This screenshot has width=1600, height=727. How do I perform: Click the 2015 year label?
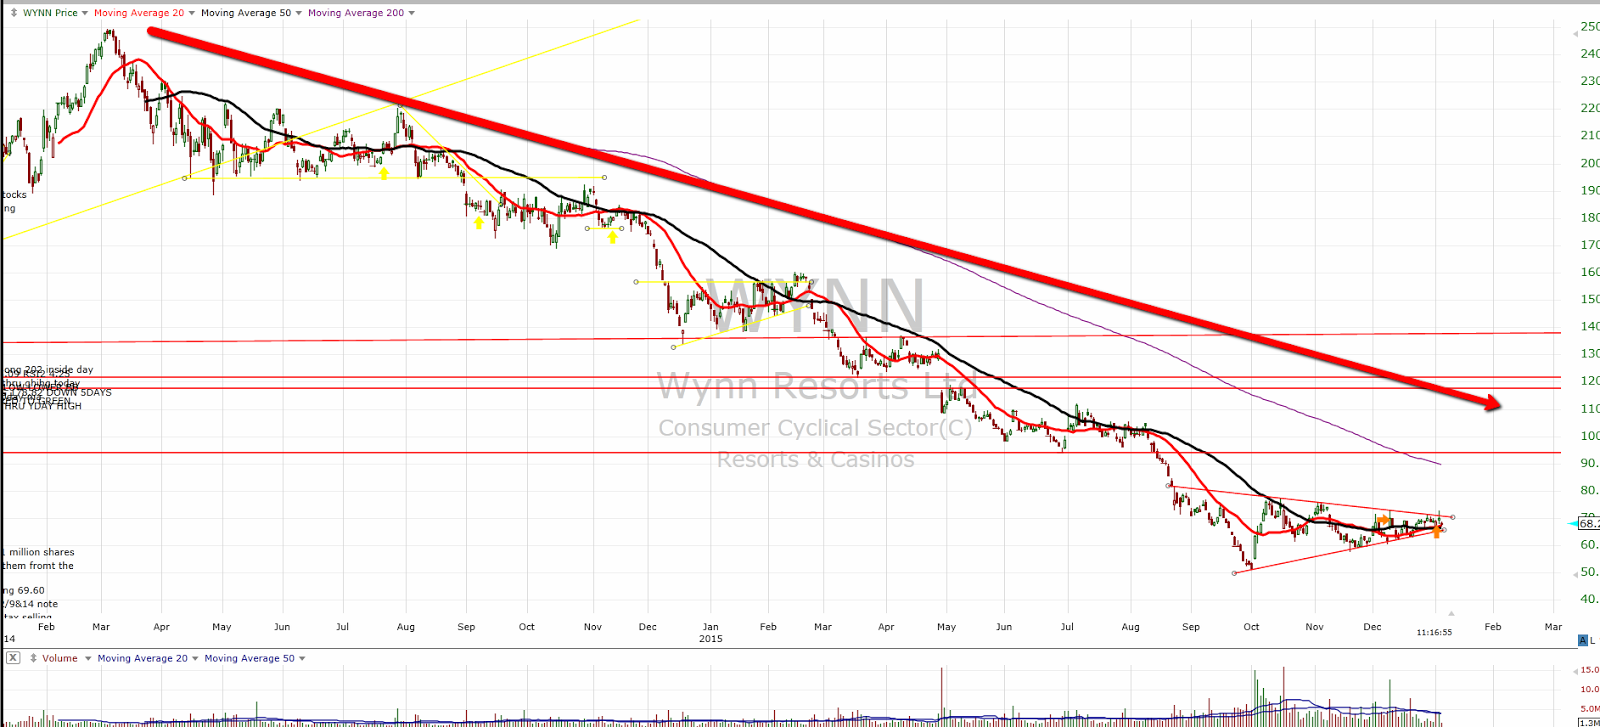click(x=710, y=638)
